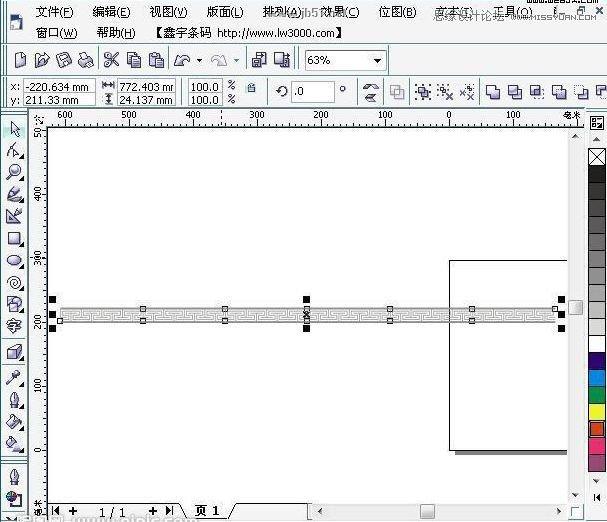607x522 pixels.
Task: Go to first page button
Action: click(55, 511)
